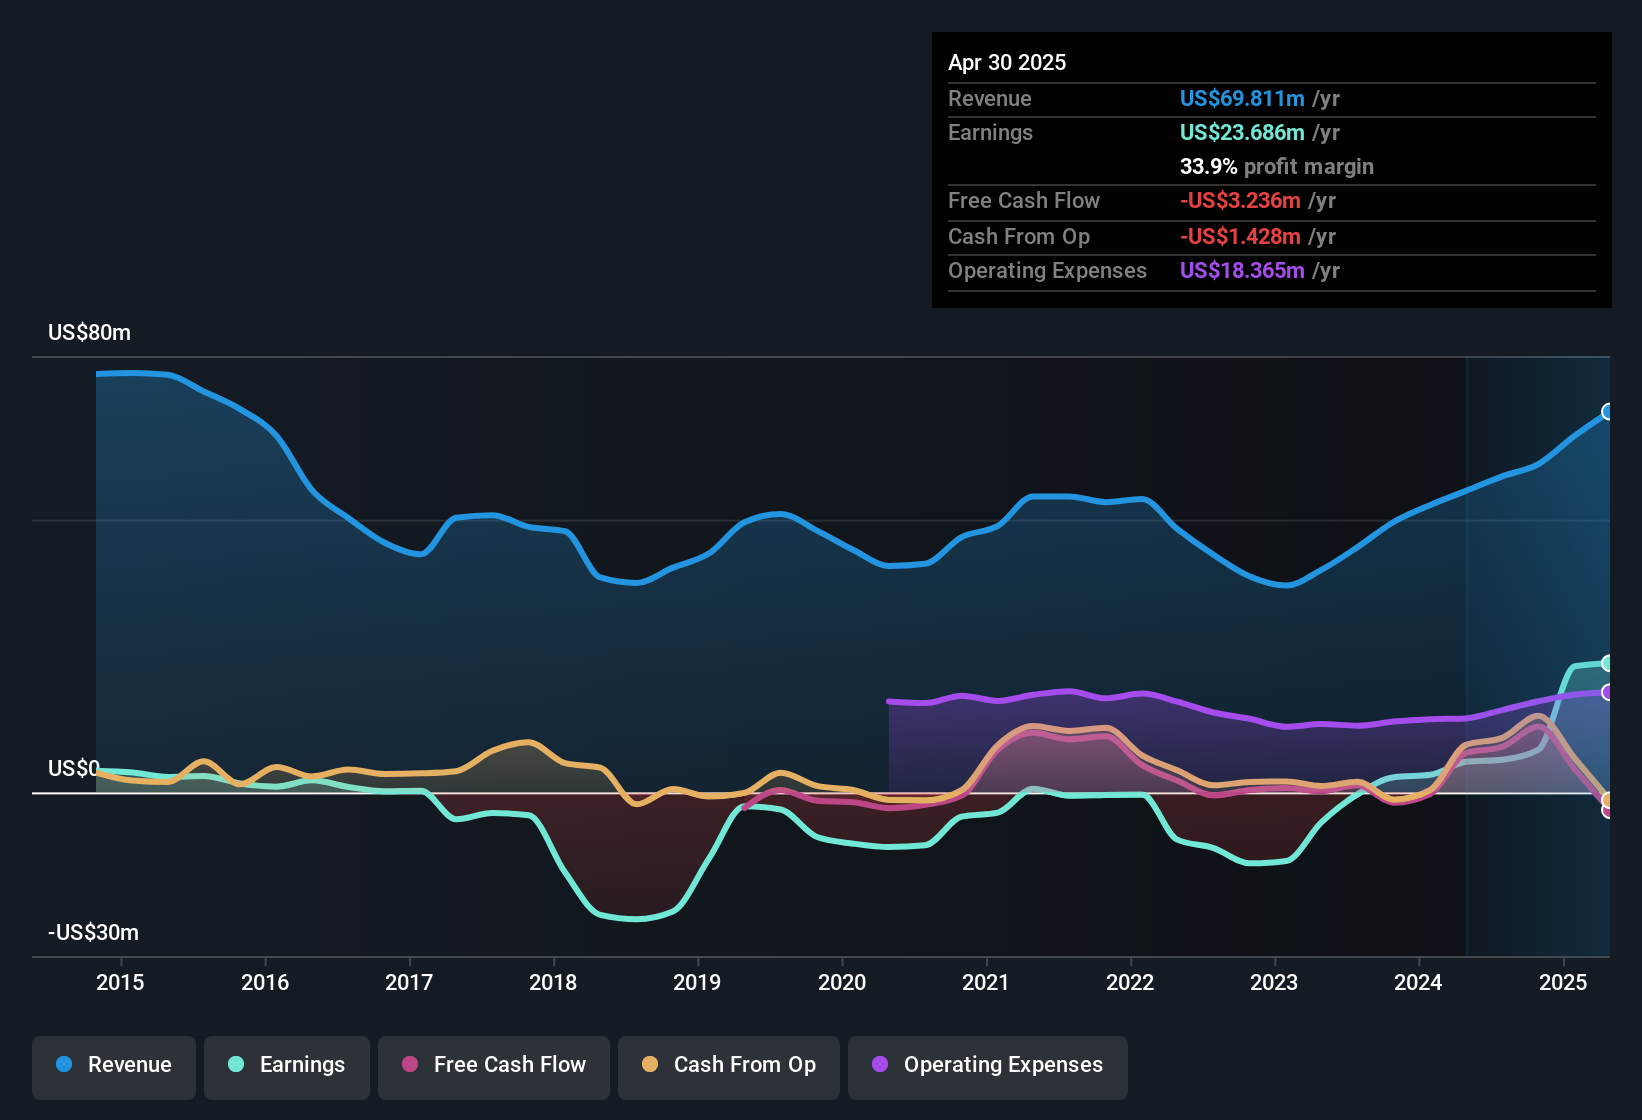1642x1120 pixels.
Task: Click the blue Revenue legend dot
Action: coord(64,1064)
